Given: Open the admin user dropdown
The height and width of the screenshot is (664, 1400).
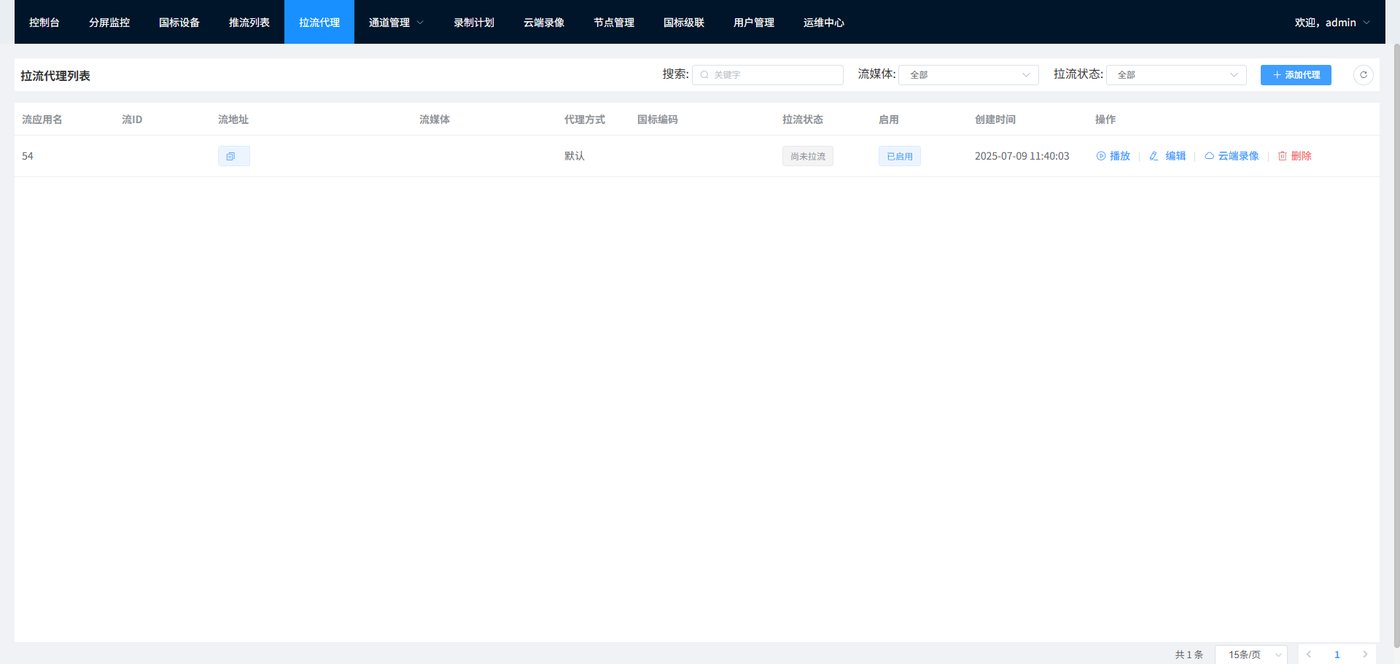Looking at the screenshot, I should [x=1332, y=22].
